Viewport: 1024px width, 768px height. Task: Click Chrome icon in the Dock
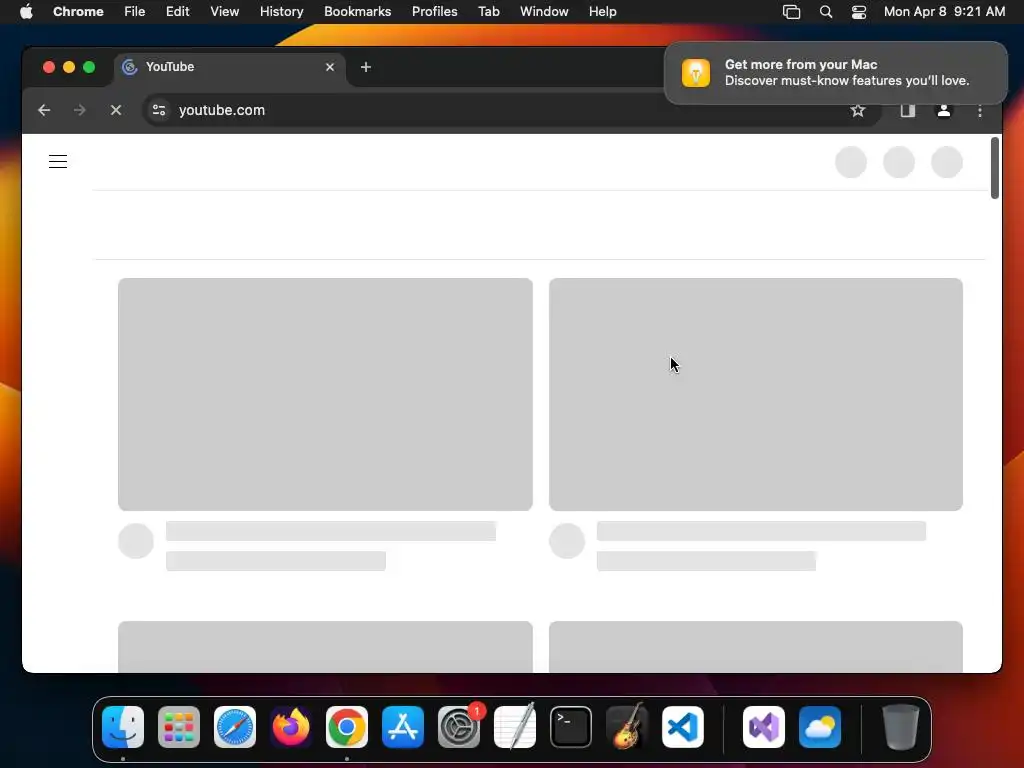point(347,727)
